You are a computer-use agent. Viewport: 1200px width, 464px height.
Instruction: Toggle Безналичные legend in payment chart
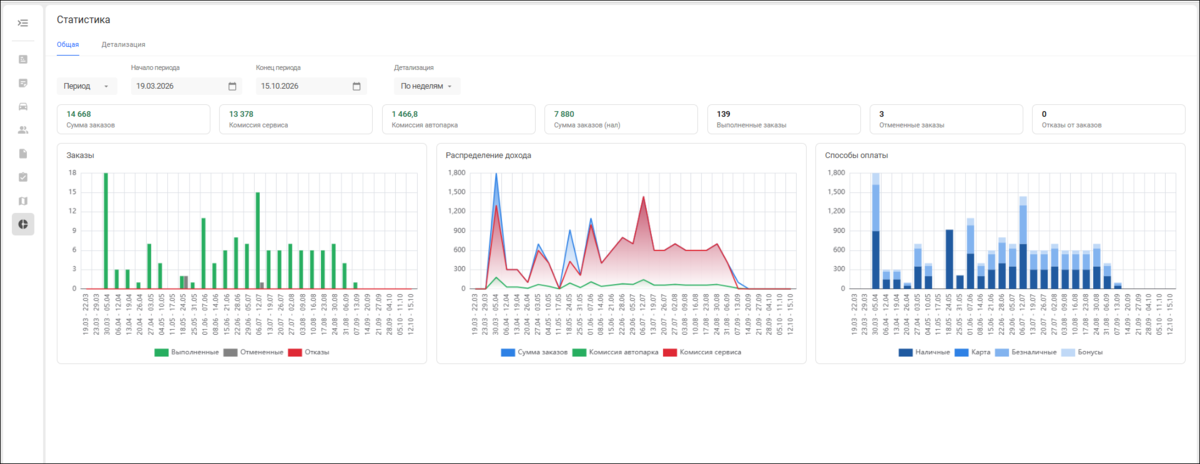(x=1028, y=352)
